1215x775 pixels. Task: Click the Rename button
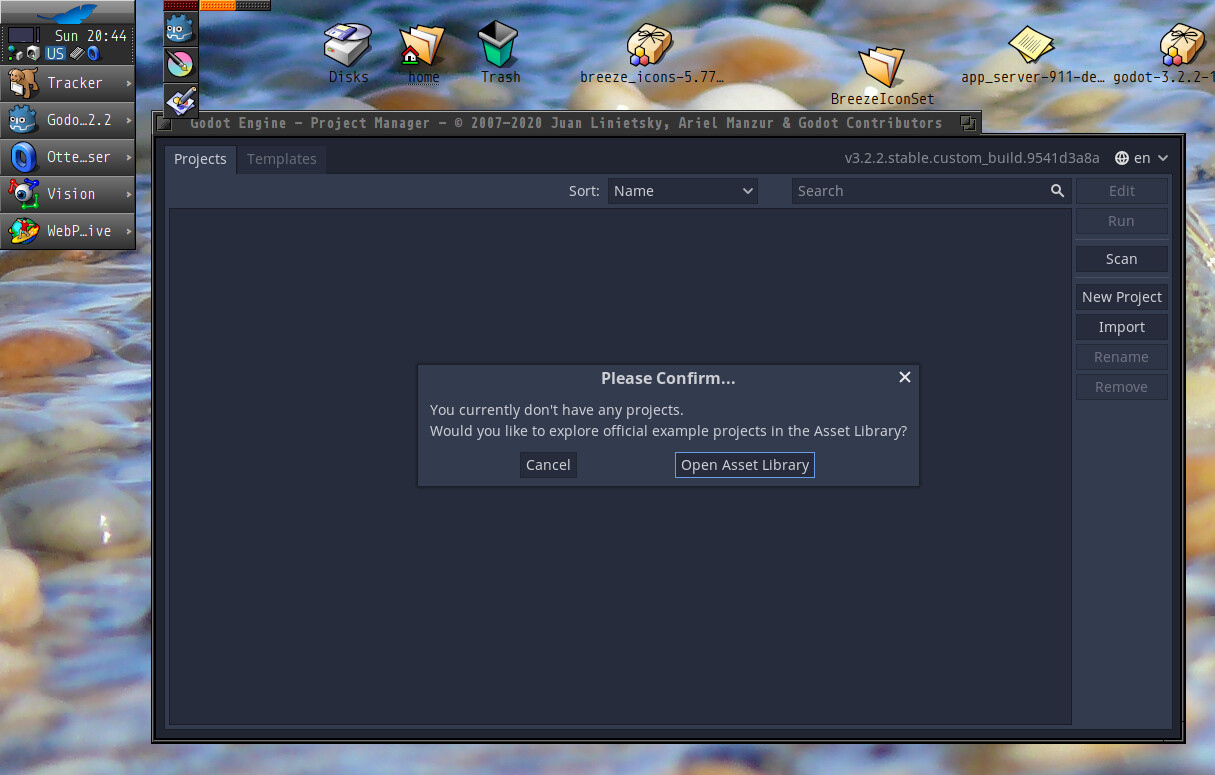[x=1122, y=357]
